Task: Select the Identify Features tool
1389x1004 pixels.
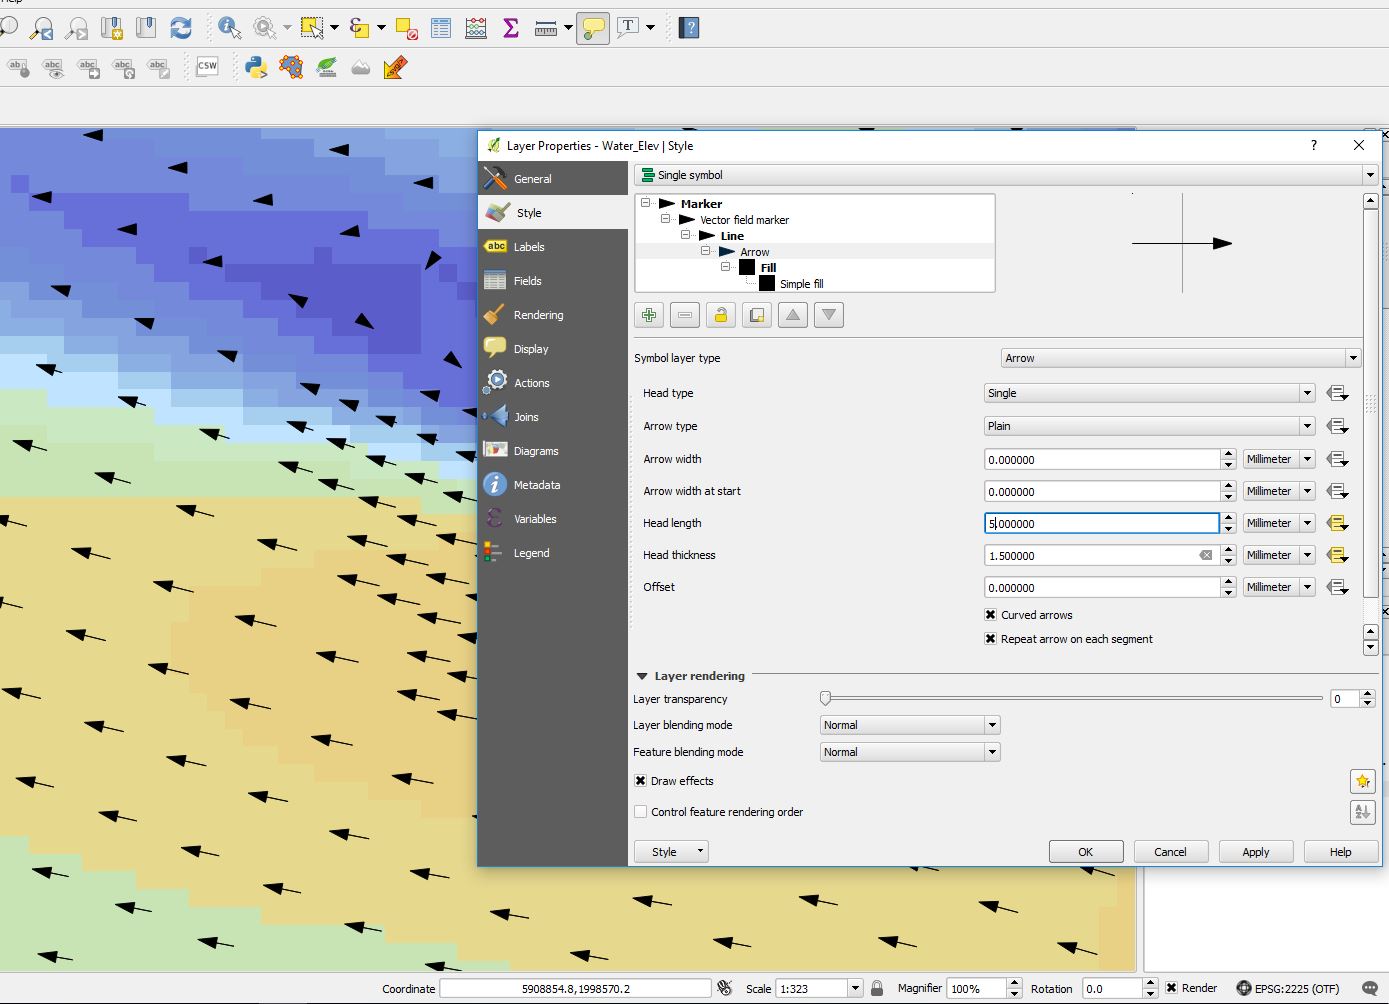Action: click(229, 28)
